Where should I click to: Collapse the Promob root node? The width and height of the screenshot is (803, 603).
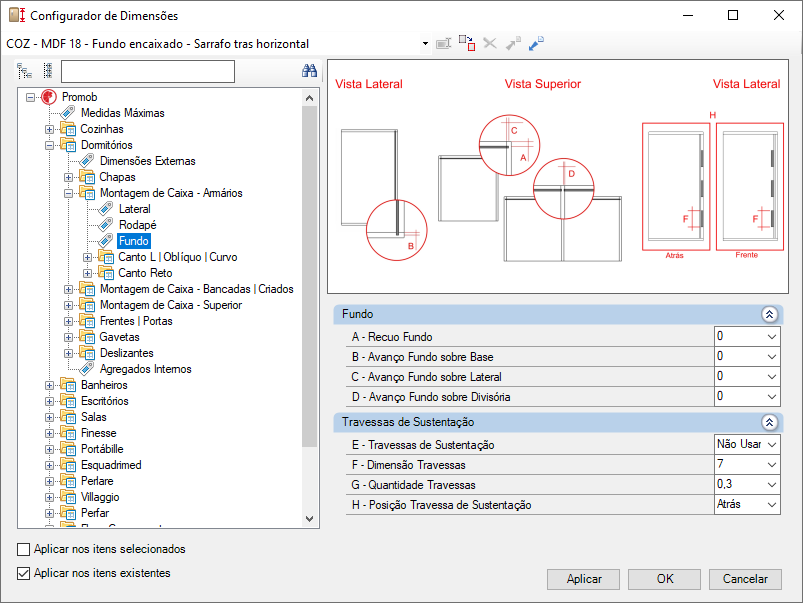click(31, 97)
